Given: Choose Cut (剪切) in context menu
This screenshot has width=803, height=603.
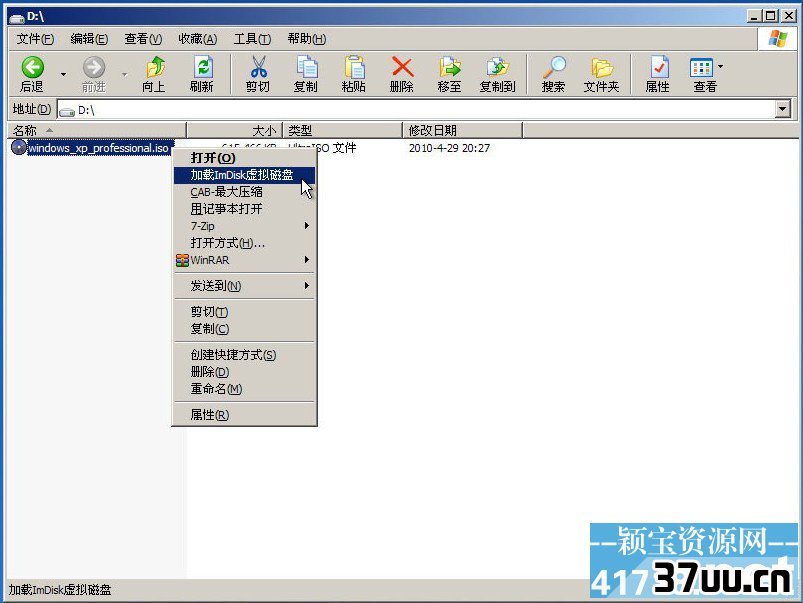Looking at the screenshot, I should [x=244, y=311].
